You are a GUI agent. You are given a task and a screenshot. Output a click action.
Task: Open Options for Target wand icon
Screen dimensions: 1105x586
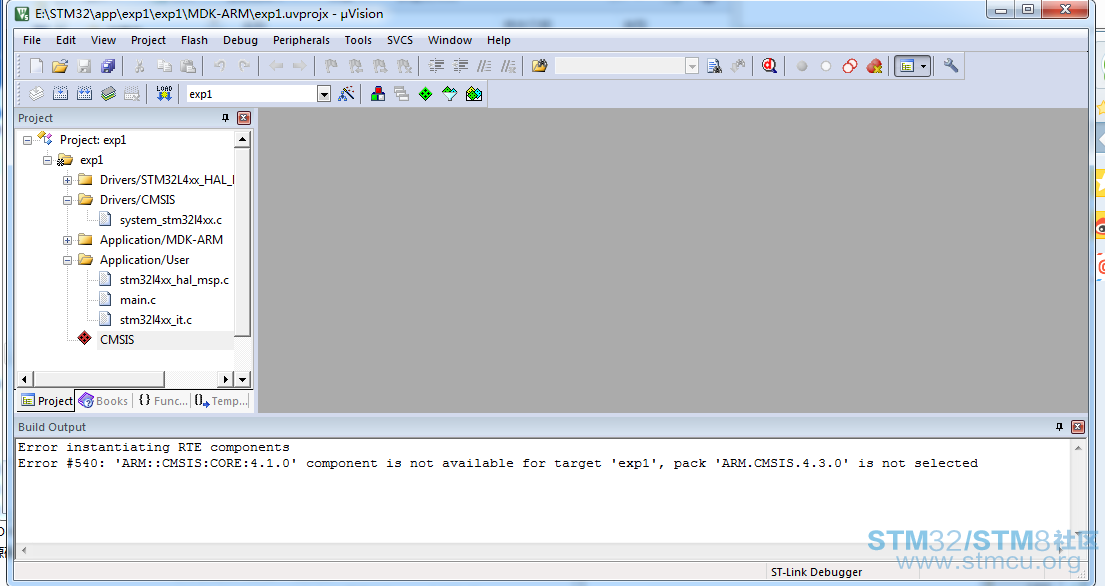[346, 94]
